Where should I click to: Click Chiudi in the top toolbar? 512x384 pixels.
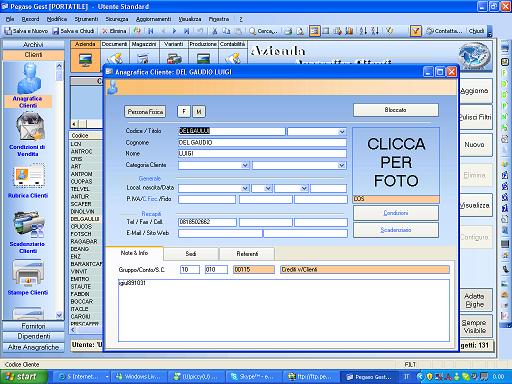pyautogui.click(x=476, y=31)
